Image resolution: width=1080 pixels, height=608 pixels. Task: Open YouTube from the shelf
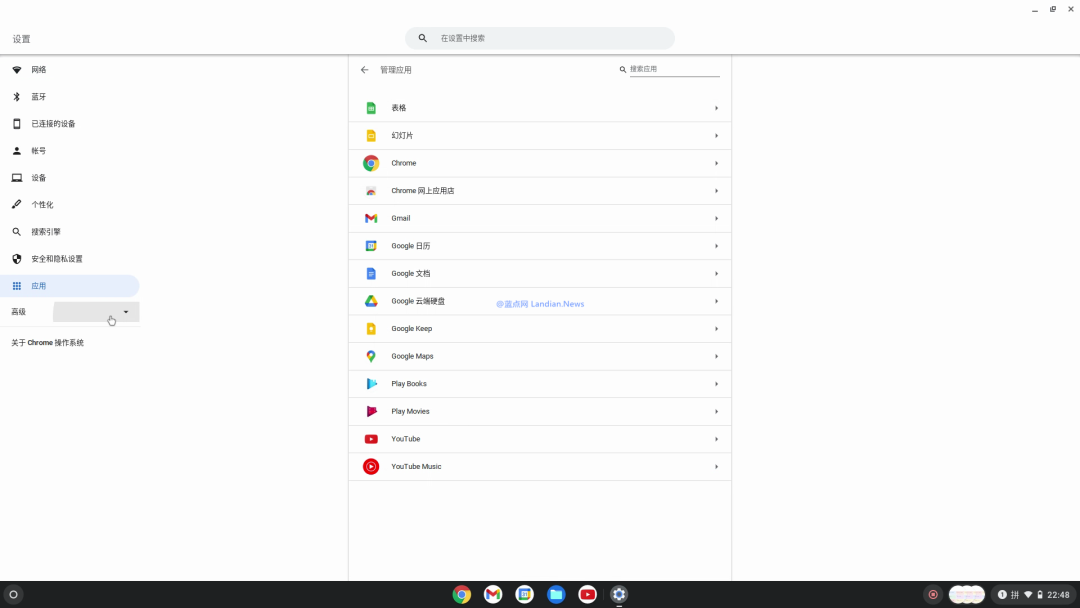[x=587, y=594]
